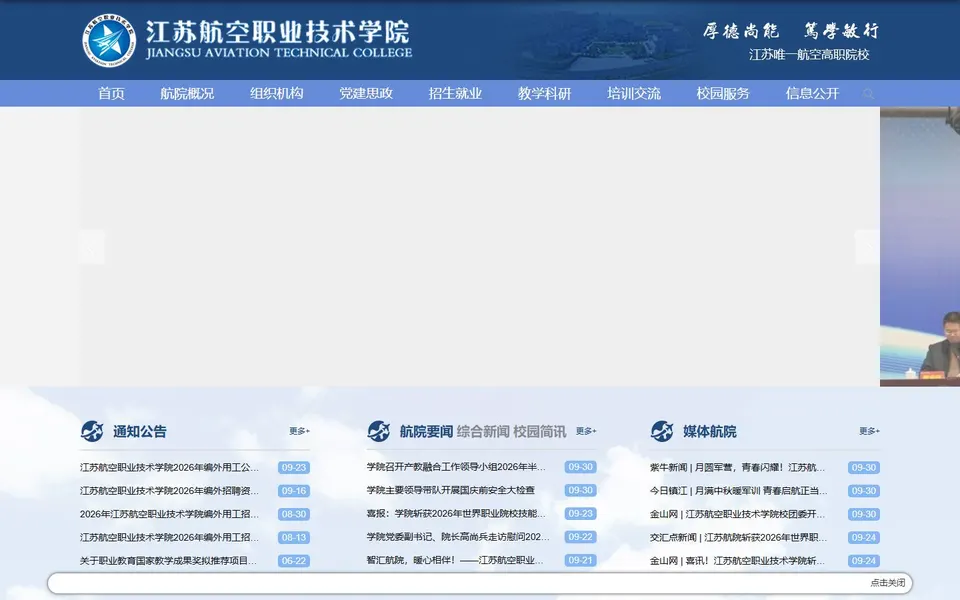Click the Jiangsu Aviation Technical College logo emblem
The height and width of the screenshot is (600, 960).
click(109, 40)
